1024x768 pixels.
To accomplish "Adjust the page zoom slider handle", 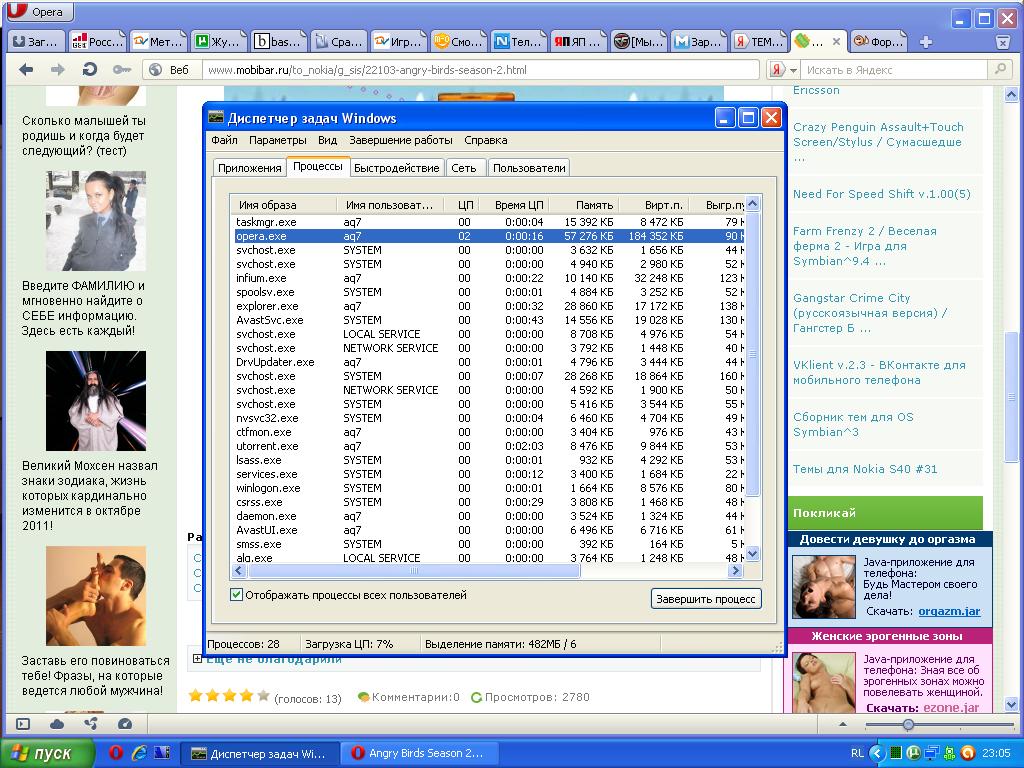I will [x=908, y=724].
